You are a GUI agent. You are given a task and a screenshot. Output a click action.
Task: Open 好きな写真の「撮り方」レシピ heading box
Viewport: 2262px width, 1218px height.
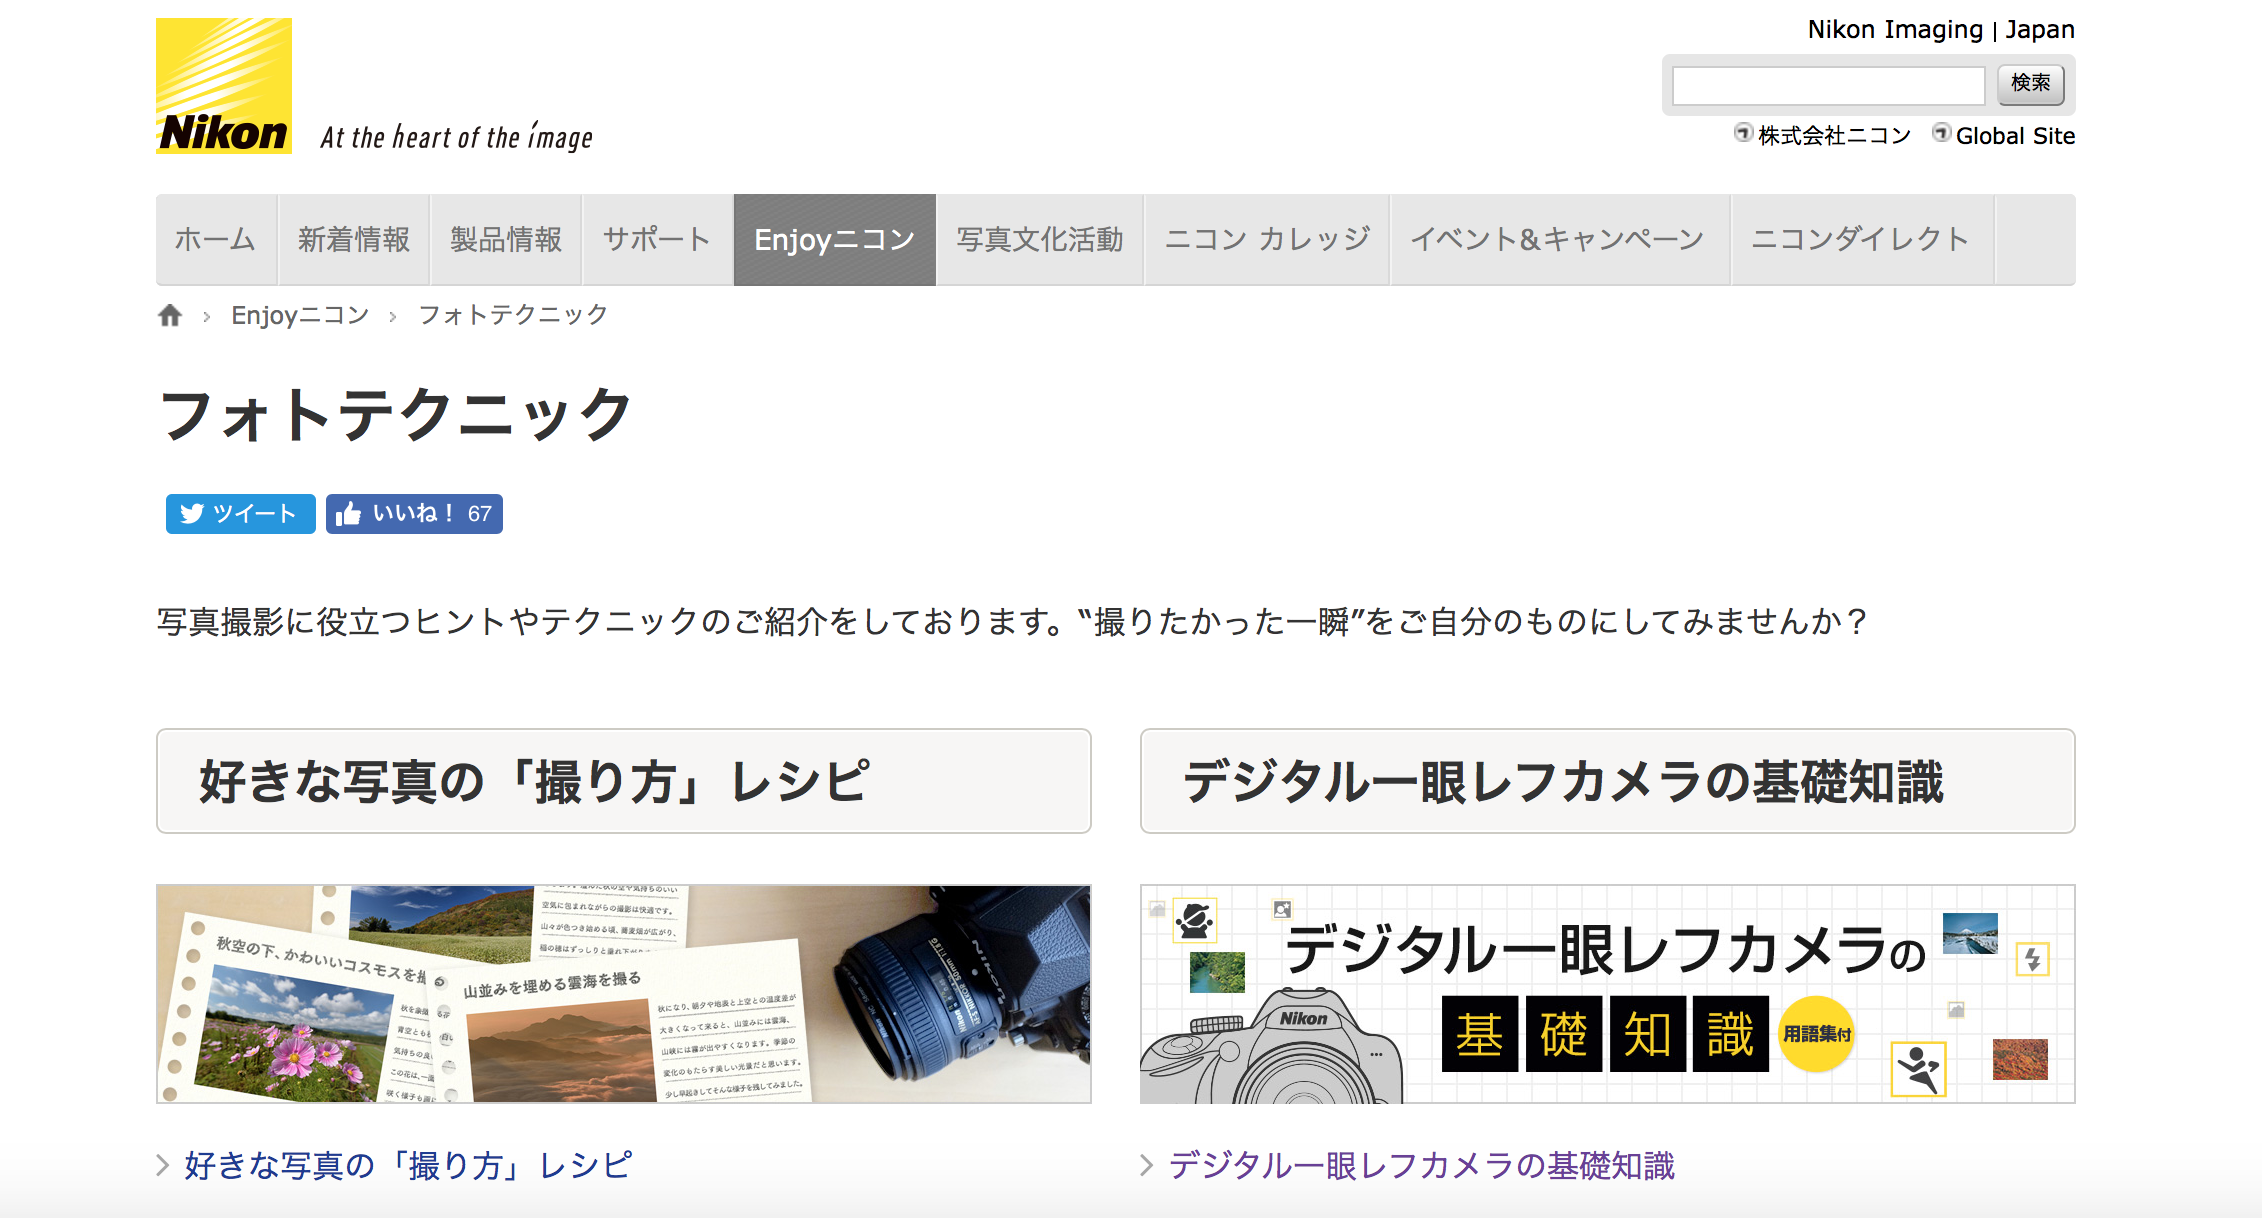(x=623, y=781)
